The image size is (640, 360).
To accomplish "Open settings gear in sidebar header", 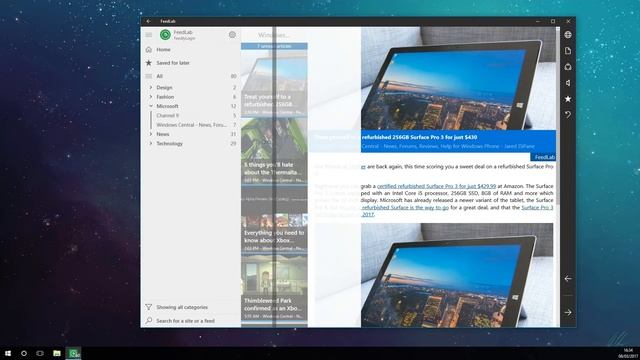I will pyautogui.click(x=232, y=35).
